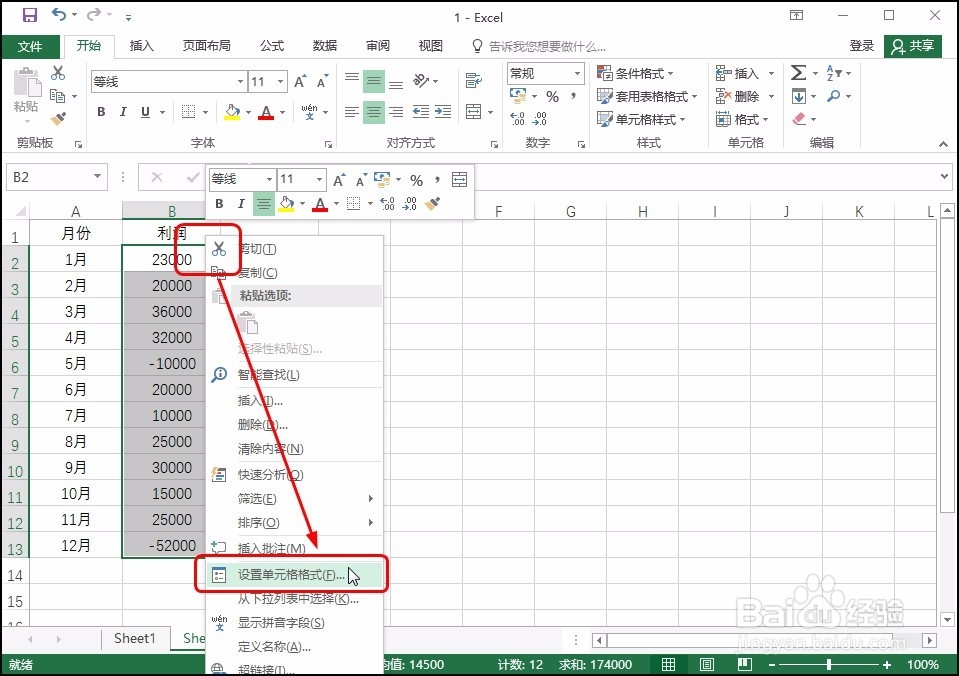Select column A header
Screen dimensions: 959x676
click(76, 211)
